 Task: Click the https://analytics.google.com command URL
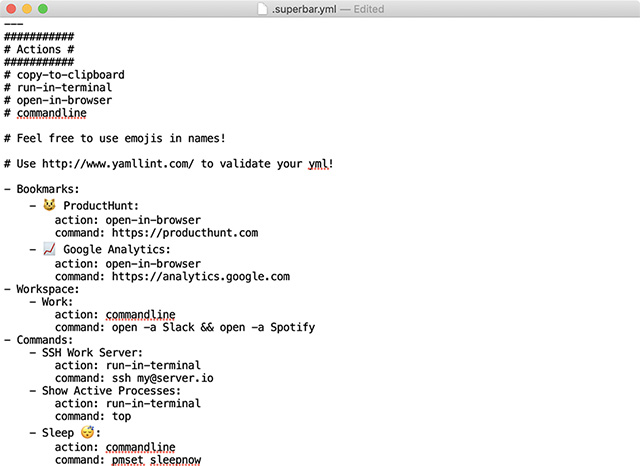coord(201,276)
